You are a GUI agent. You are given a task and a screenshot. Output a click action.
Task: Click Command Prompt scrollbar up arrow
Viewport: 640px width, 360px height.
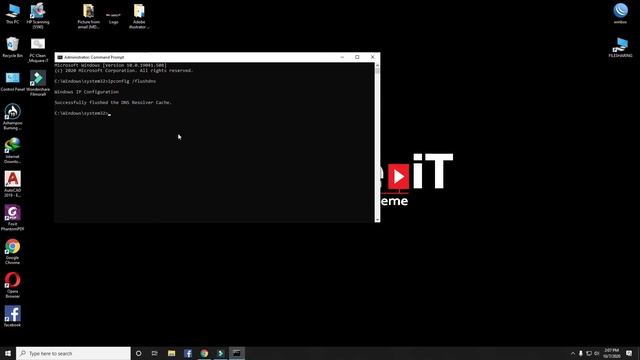point(377,65)
